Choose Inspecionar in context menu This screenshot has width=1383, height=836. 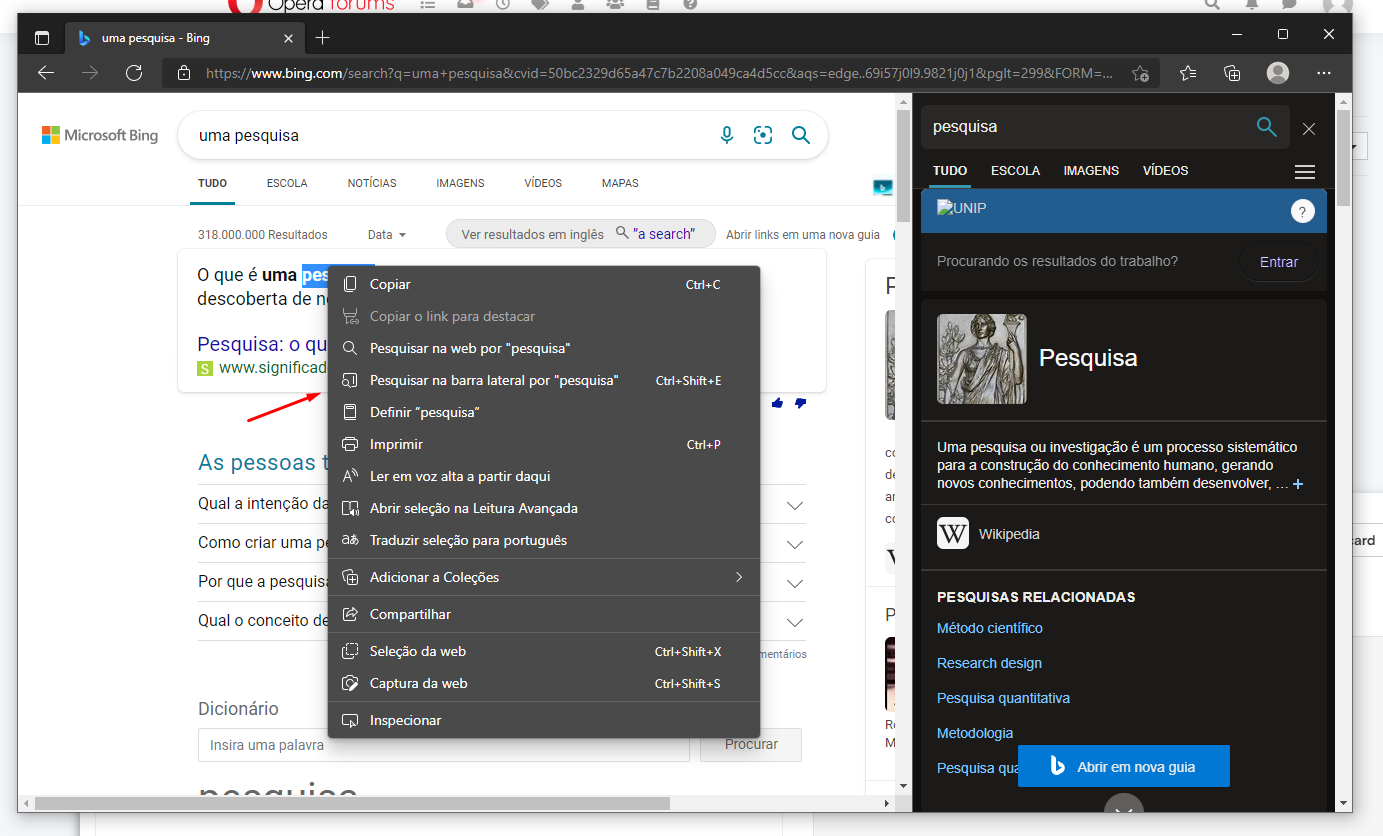(x=544, y=720)
